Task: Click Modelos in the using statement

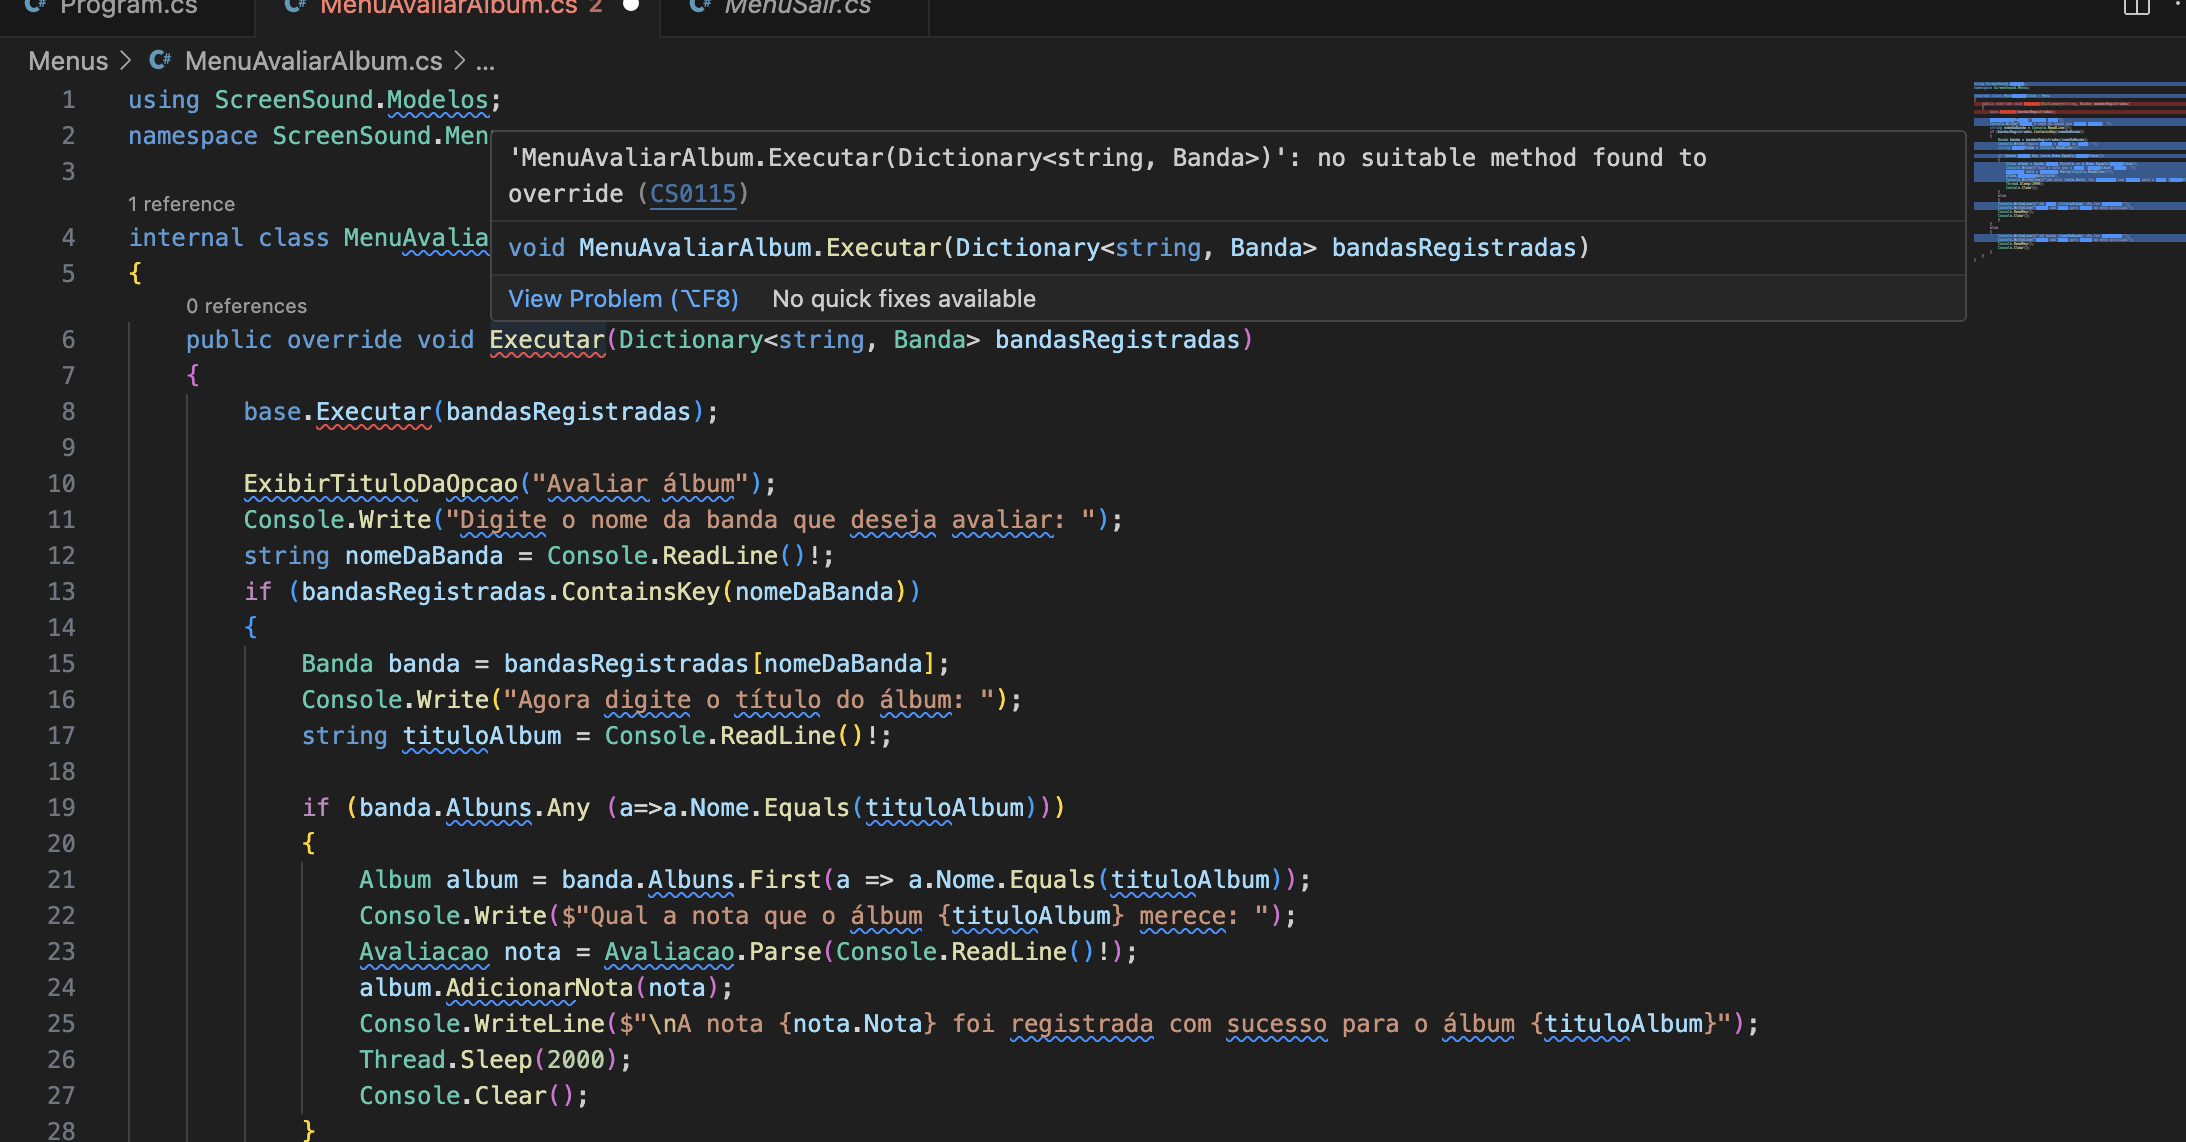Action: pos(437,100)
